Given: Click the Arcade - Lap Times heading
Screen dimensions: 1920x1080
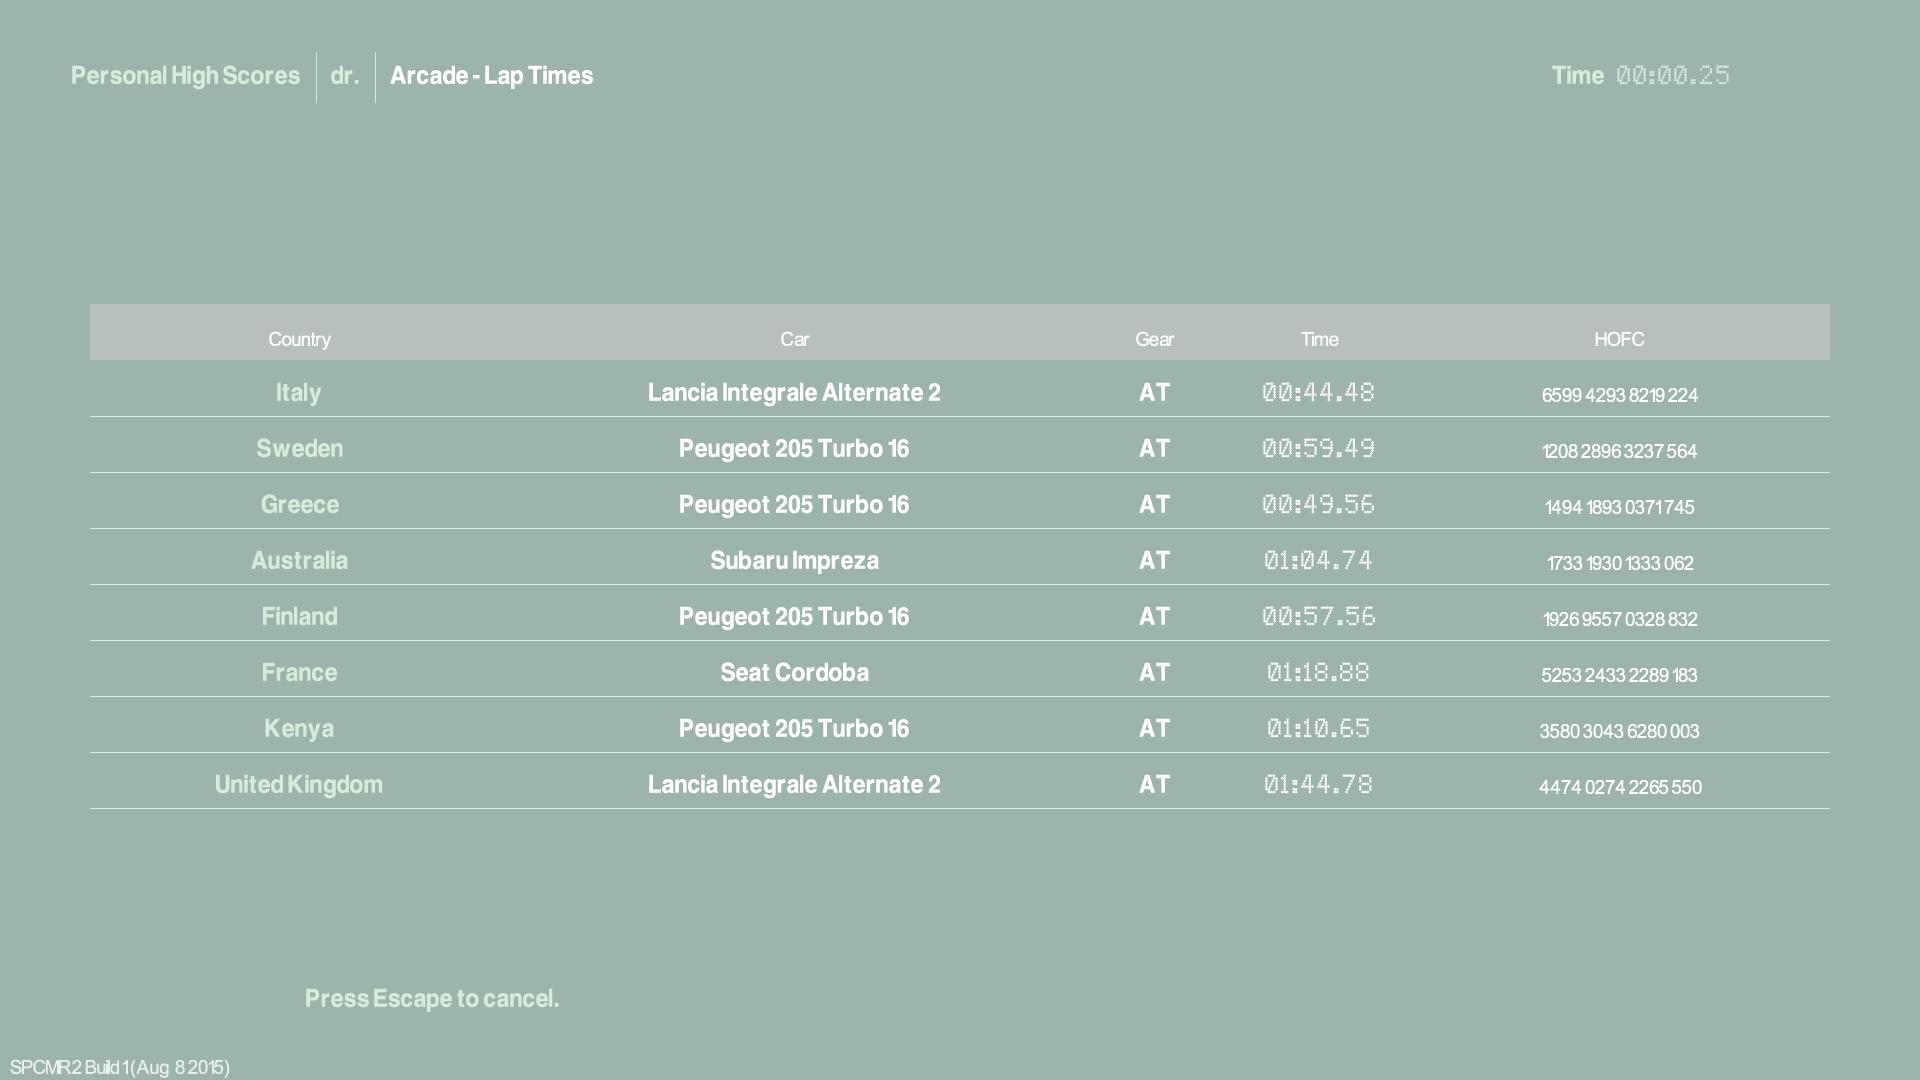Looking at the screenshot, I should point(491,76).
